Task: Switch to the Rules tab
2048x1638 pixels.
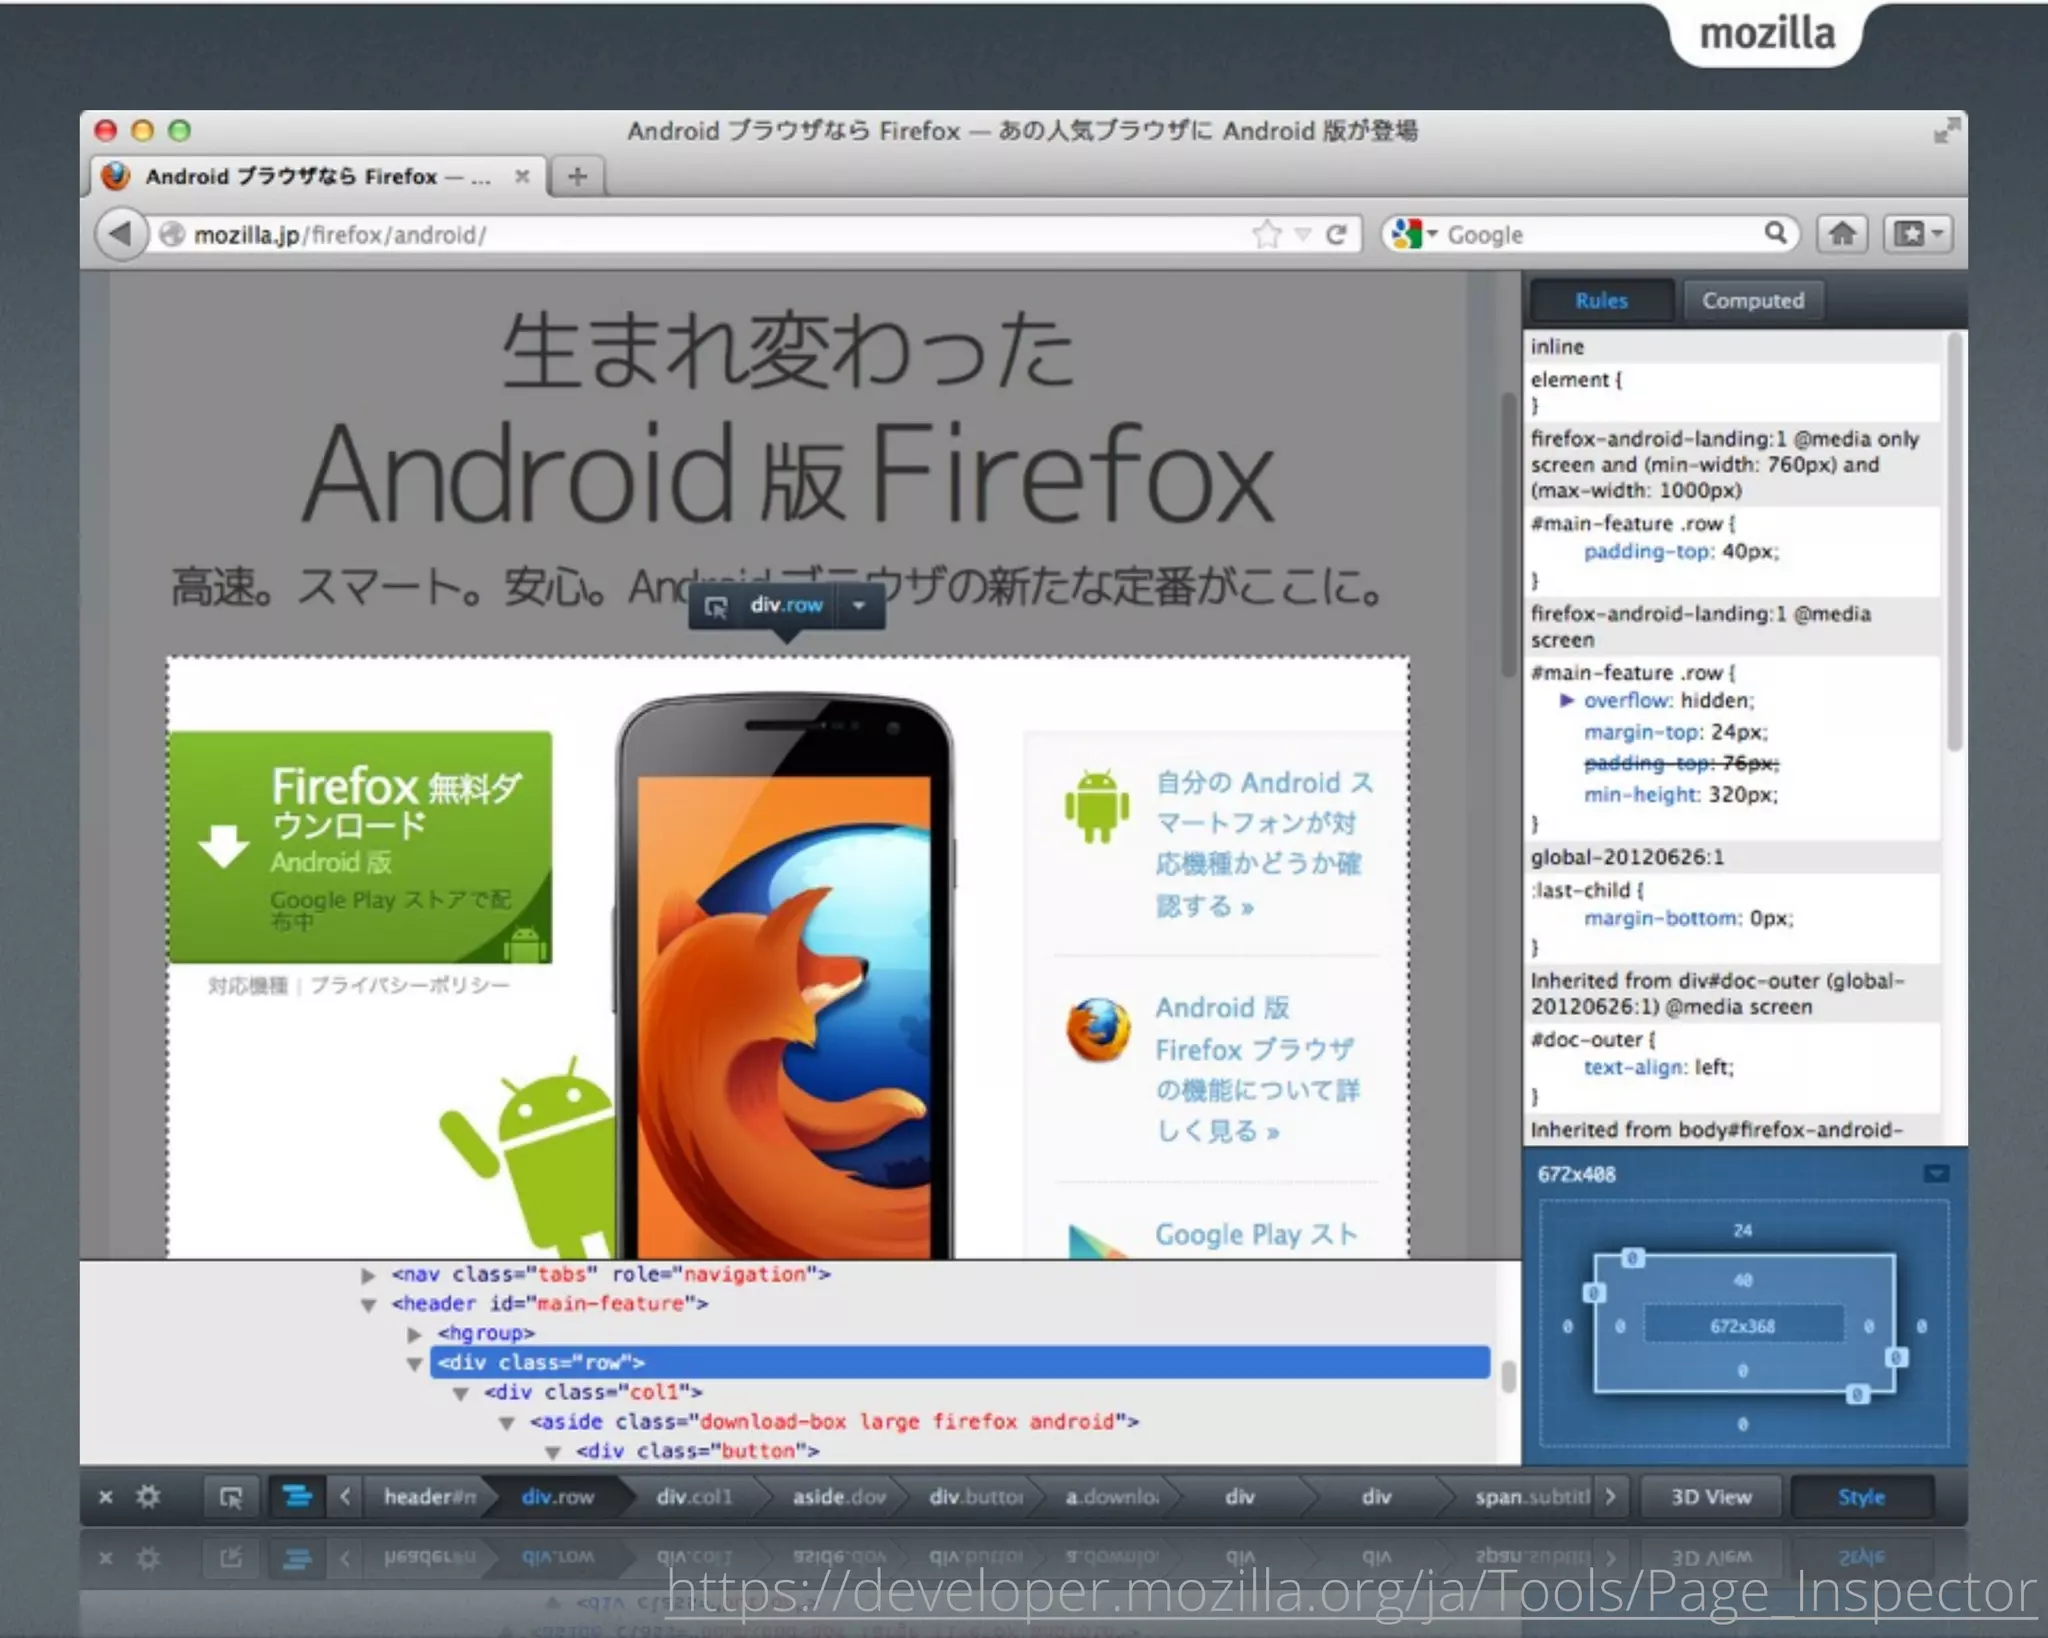Action: 1600,300
